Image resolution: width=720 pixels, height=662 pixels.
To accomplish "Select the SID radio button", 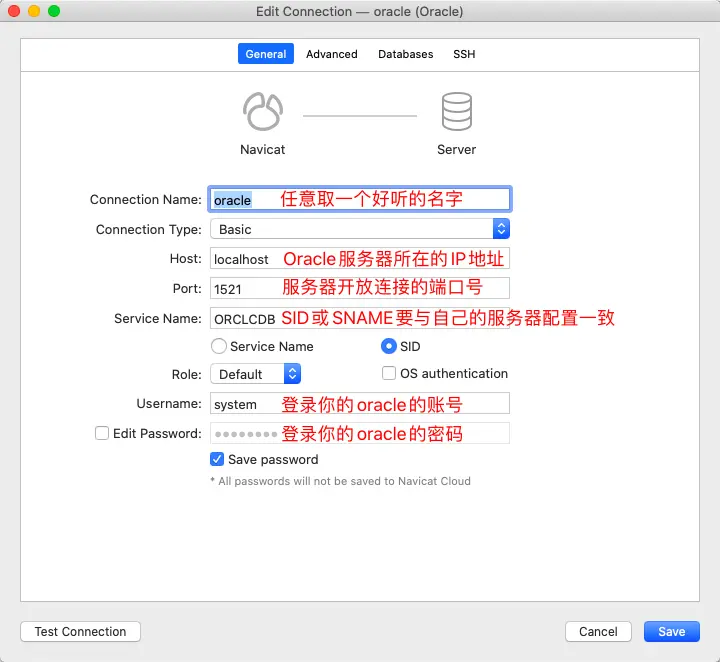I will point(389,346).
